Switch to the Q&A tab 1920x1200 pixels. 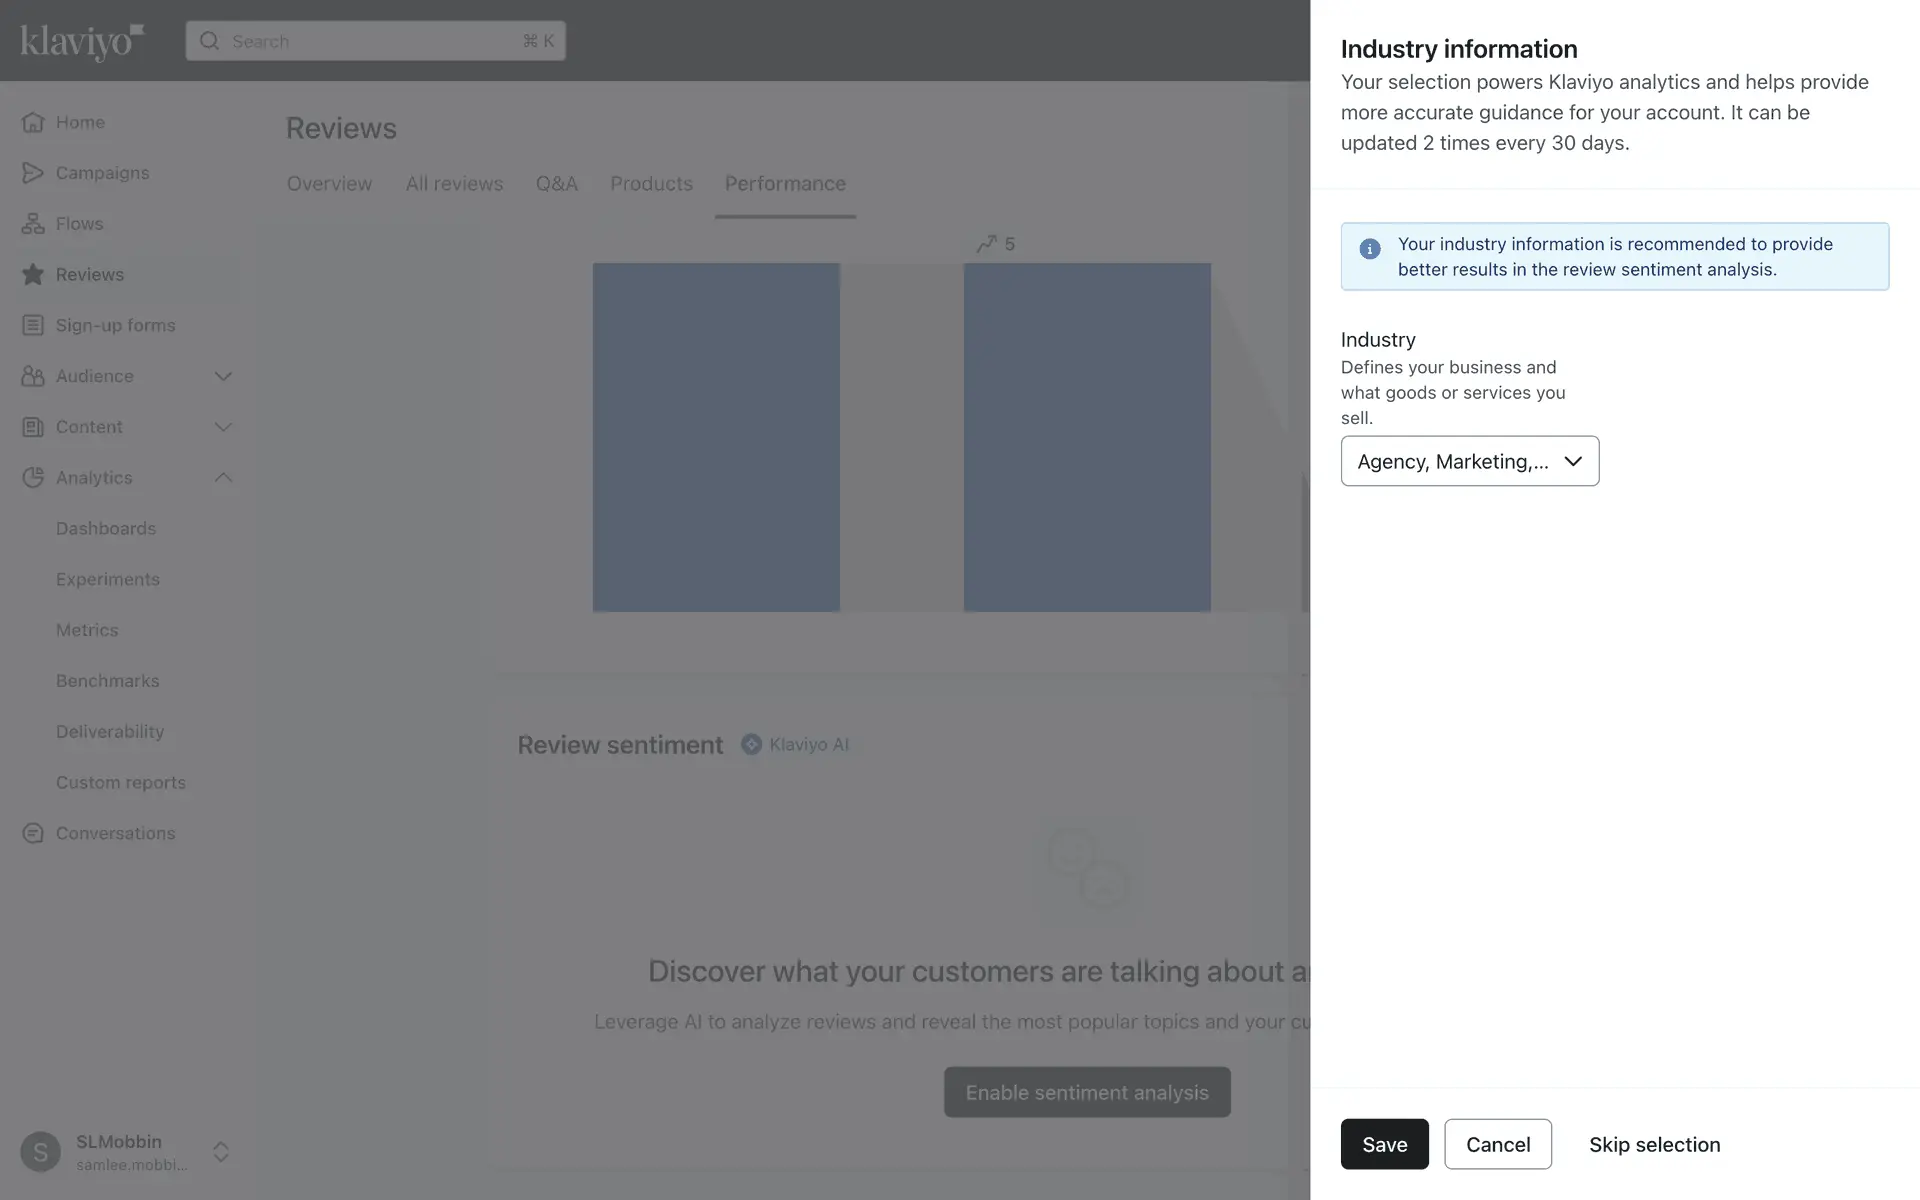pos(556,184)
